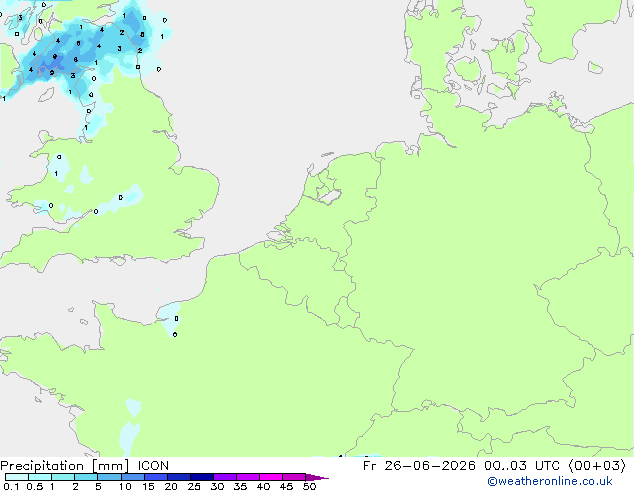
Task: Click the 45–50 mm legend swatch
Action: click(294, 477)
